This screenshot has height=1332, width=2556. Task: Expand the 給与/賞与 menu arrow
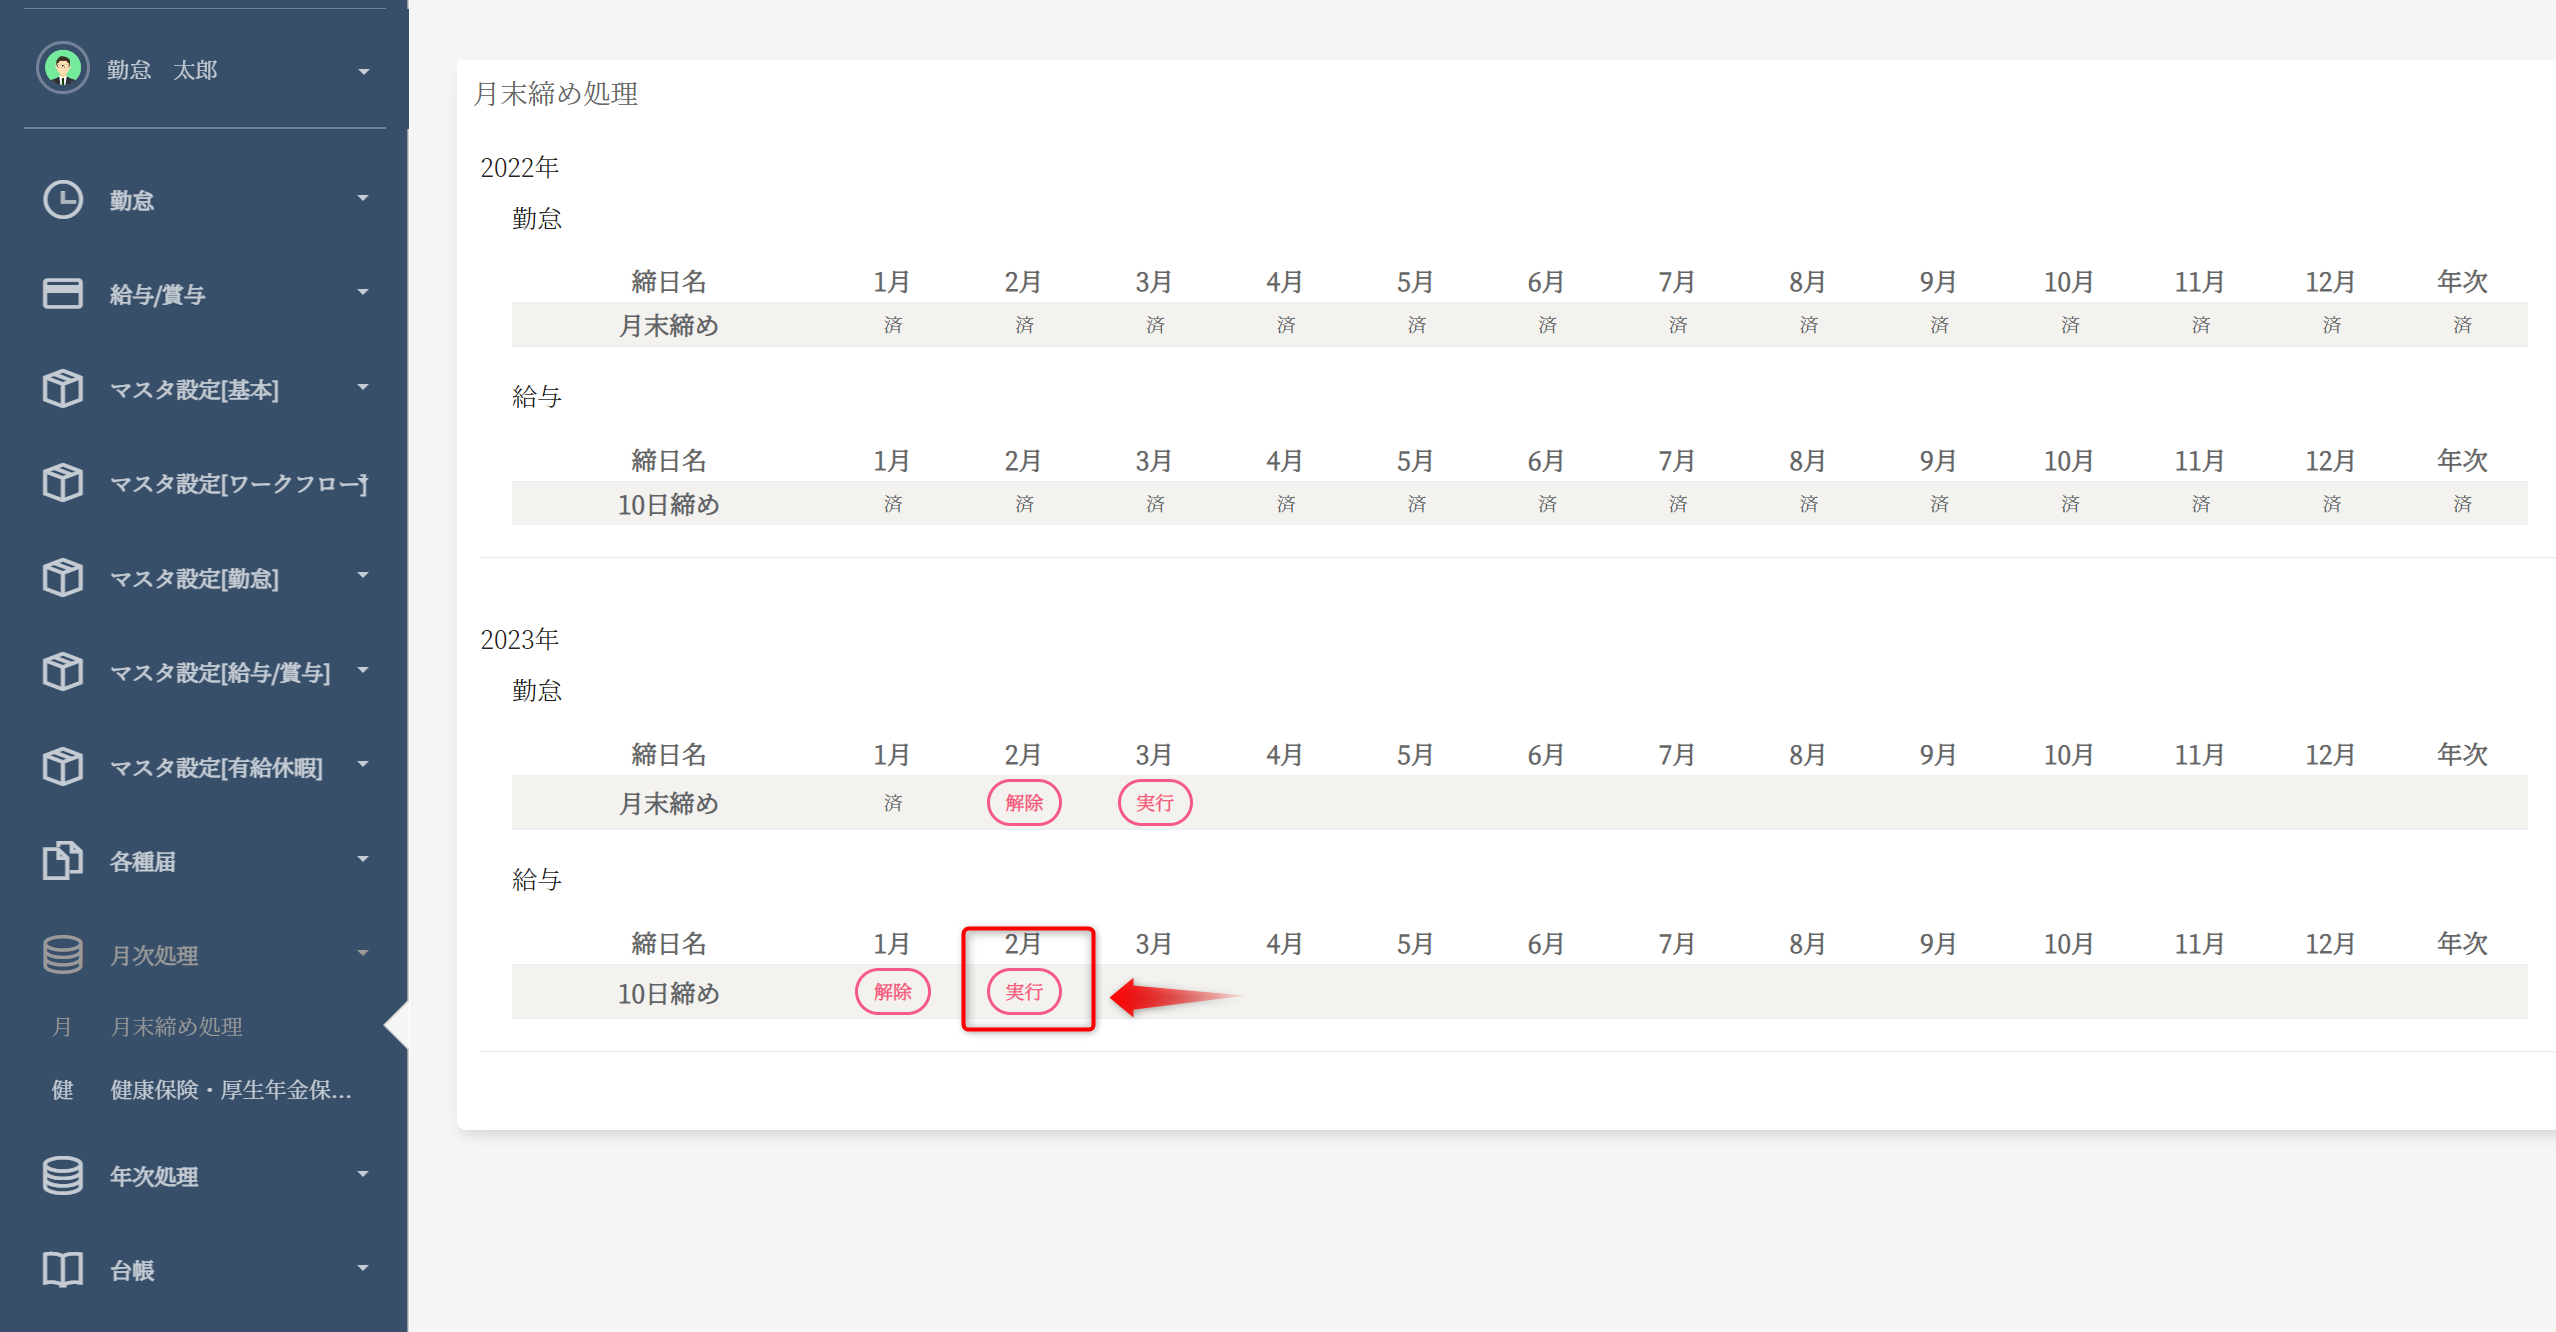(x=363, y=293)
